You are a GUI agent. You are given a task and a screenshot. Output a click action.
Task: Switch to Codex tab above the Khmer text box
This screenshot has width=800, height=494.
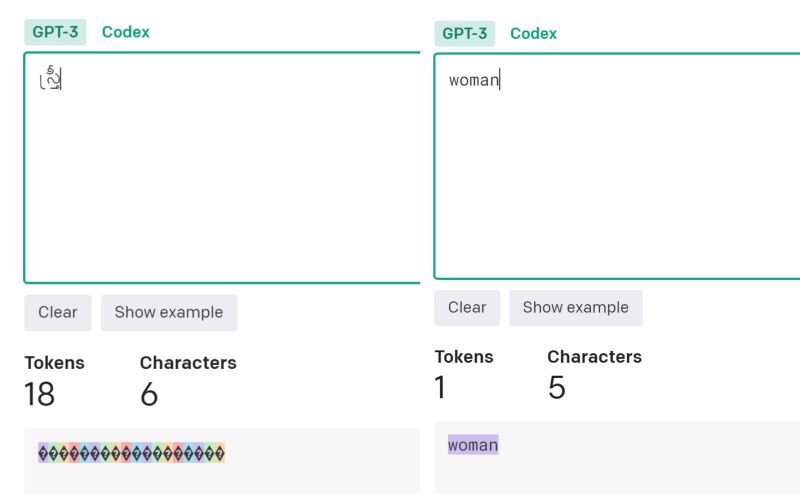click(126, 32)
